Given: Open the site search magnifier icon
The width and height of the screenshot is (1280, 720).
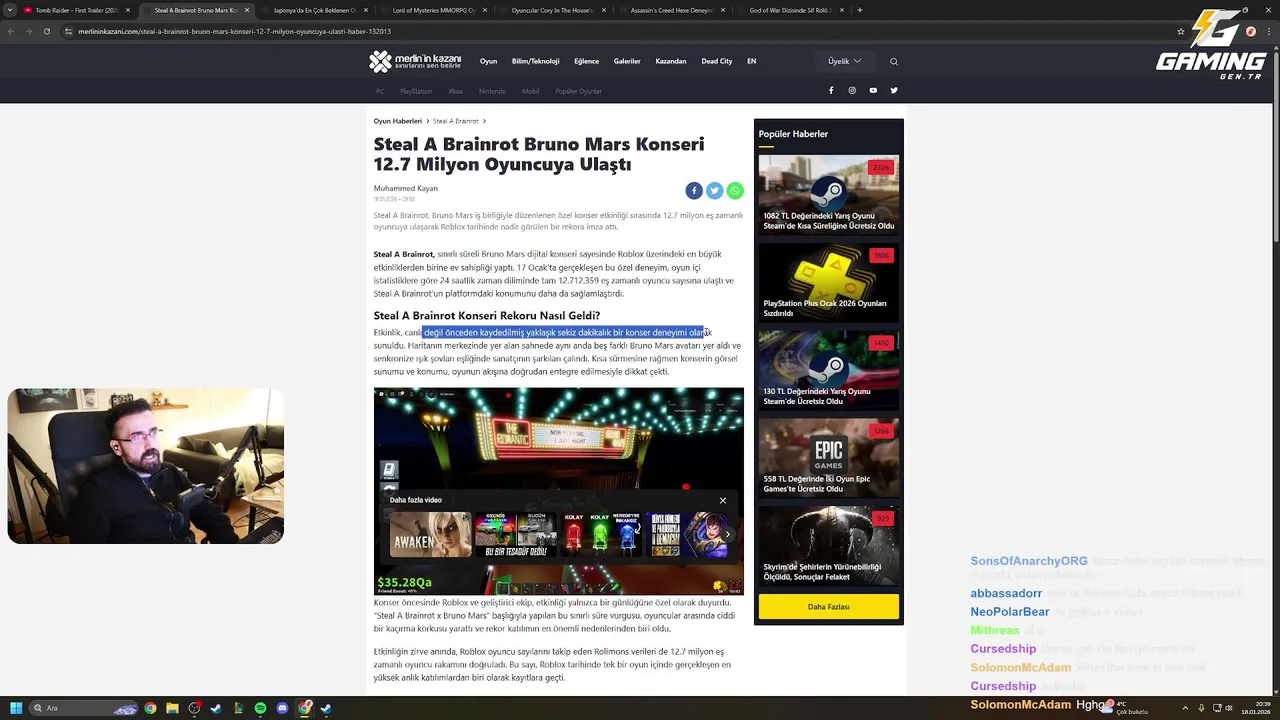Looking at the screenshot, I should [x=894, y=61].
